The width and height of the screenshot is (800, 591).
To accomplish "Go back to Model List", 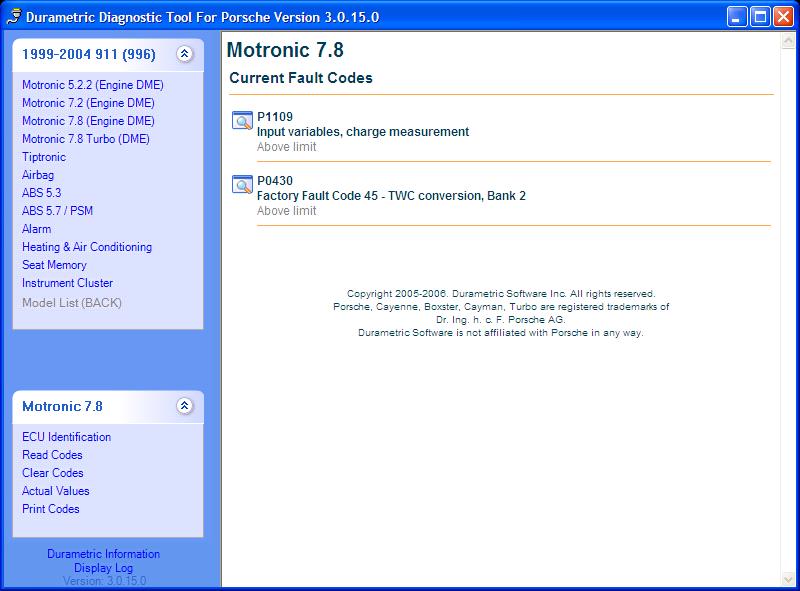I will 72,303.
